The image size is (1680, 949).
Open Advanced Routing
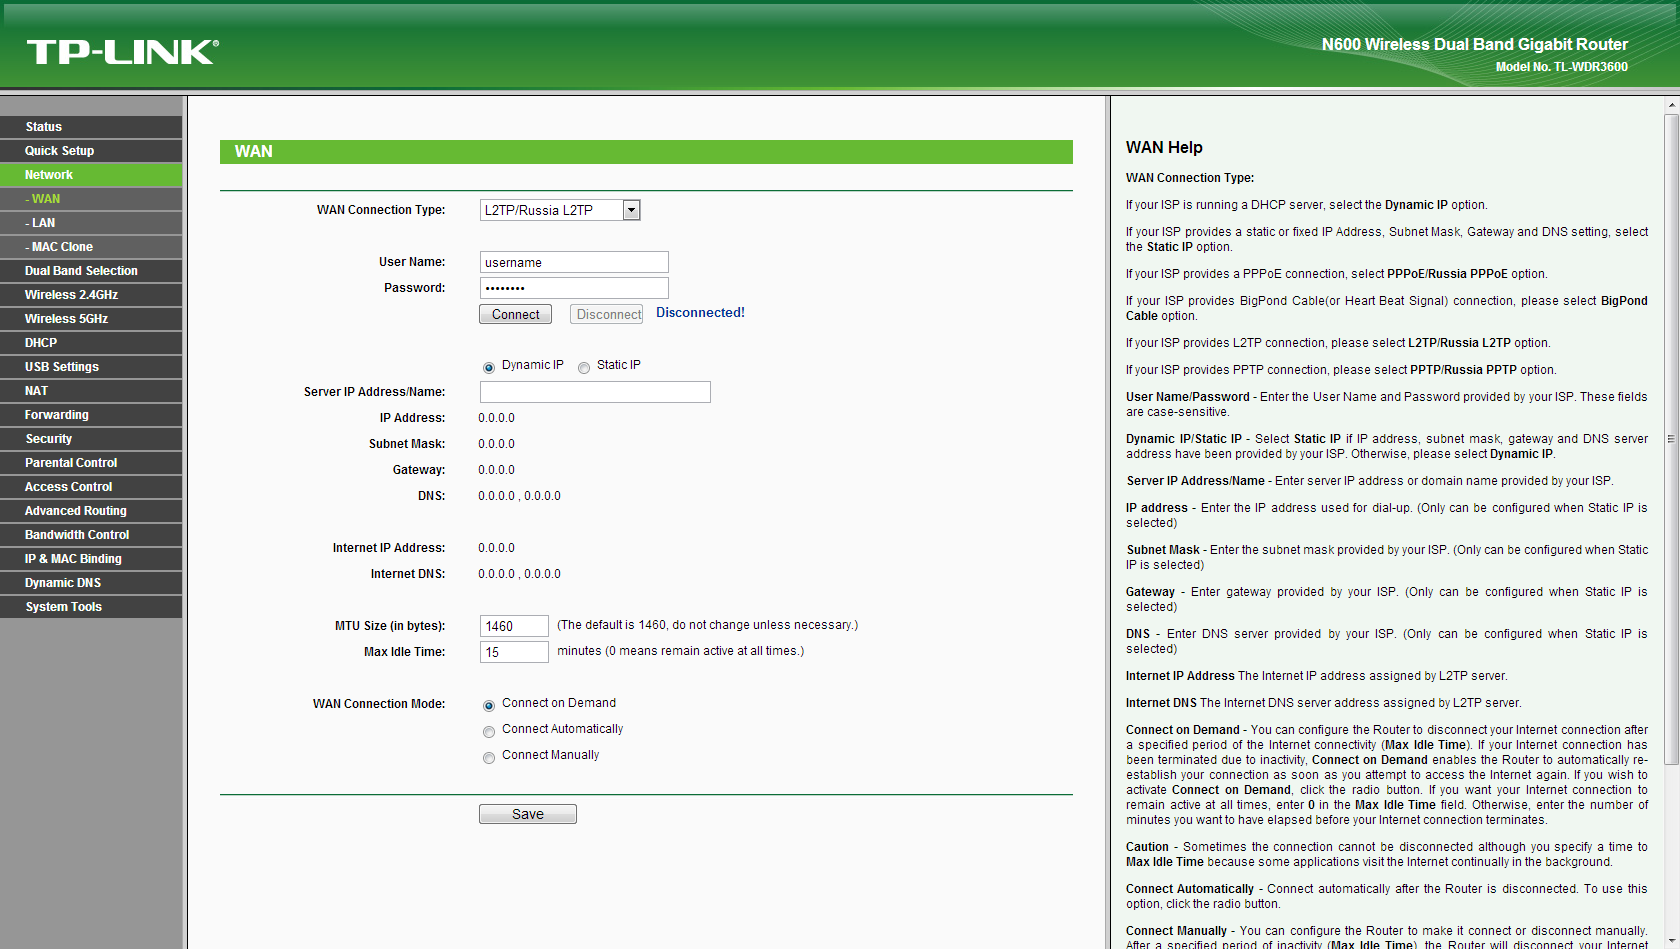click(91, 511)
